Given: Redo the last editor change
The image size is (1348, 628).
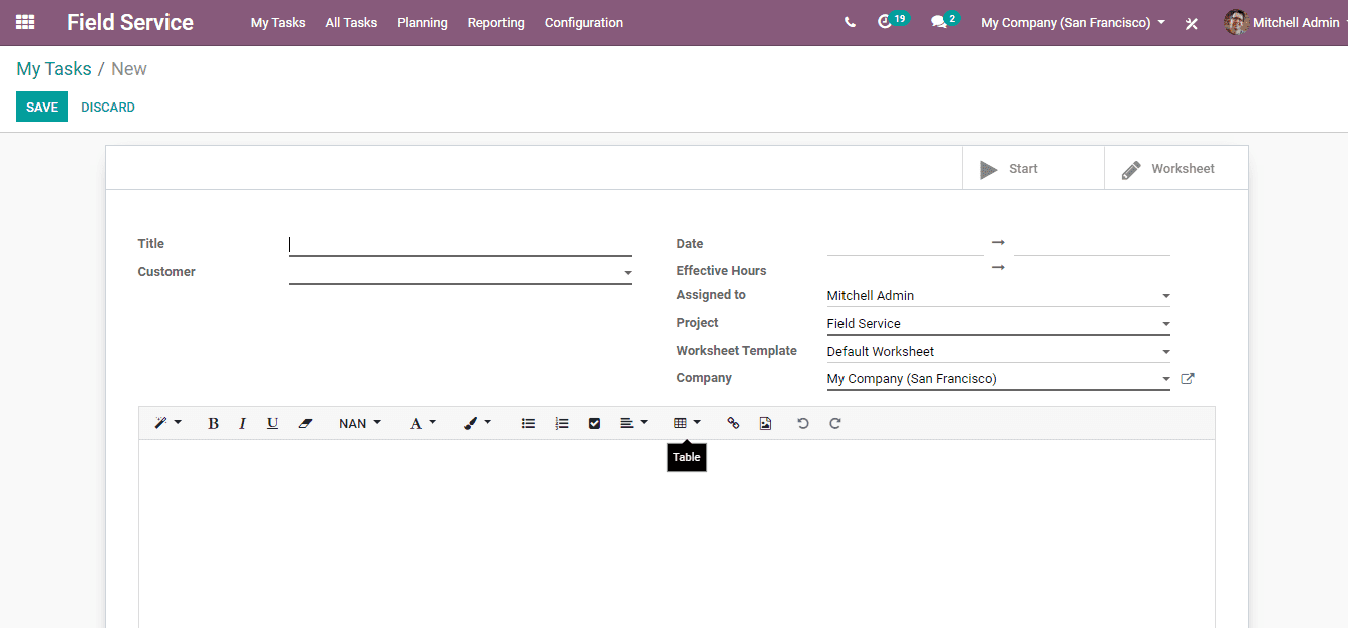Looking at the screenshot, I should click(x=835, y=423).
